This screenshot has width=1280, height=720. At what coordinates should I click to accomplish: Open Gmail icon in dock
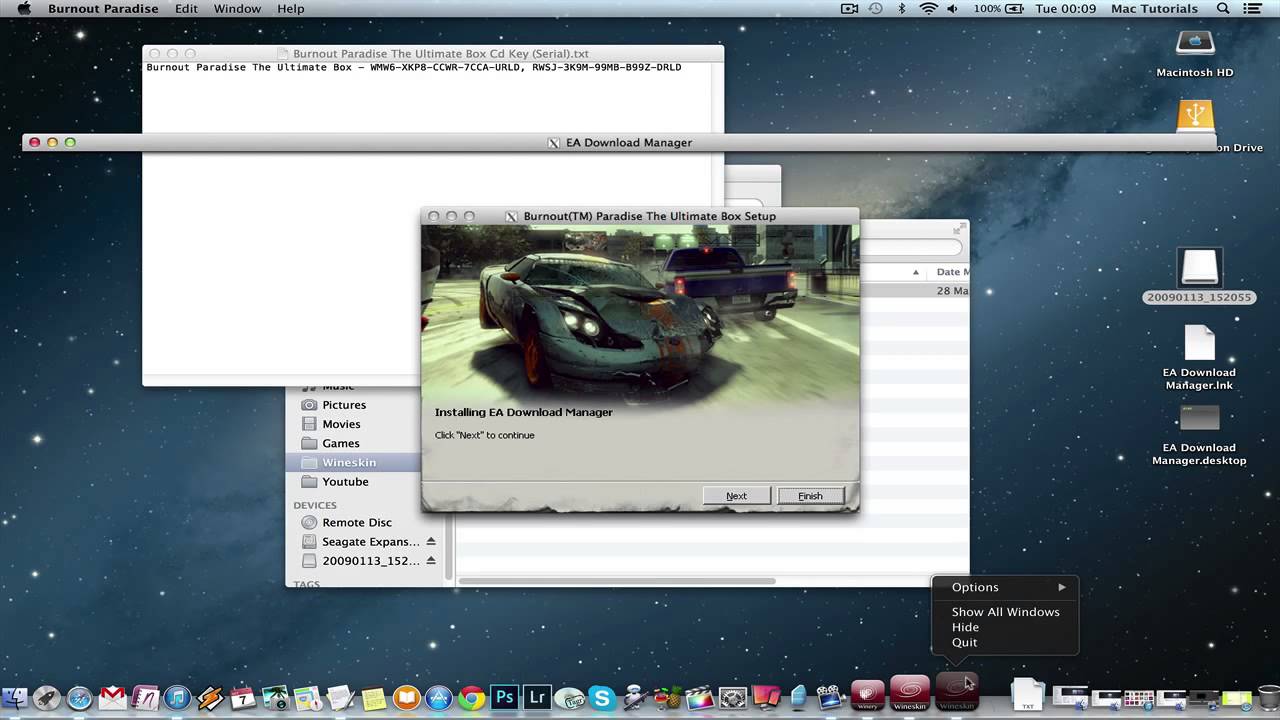[112, 697]
